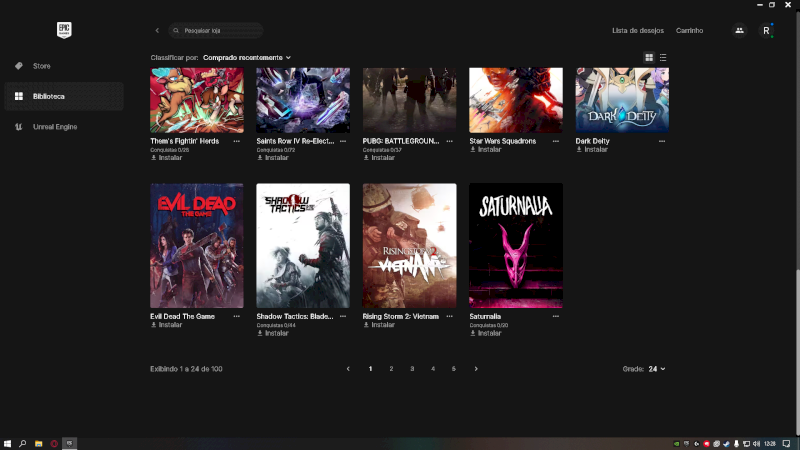
Task: Click the vertical scrollbar thumb
Action: (797, 352)
